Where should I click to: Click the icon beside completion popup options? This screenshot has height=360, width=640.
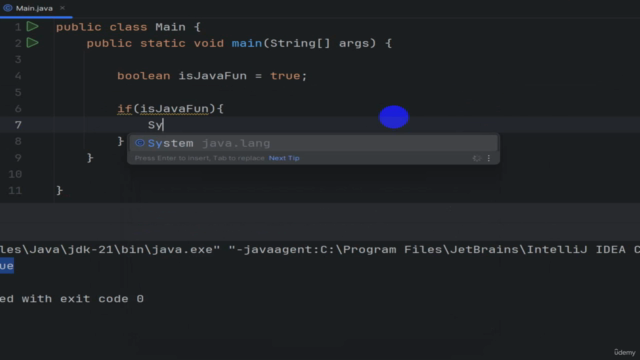(x=476, y=158)
